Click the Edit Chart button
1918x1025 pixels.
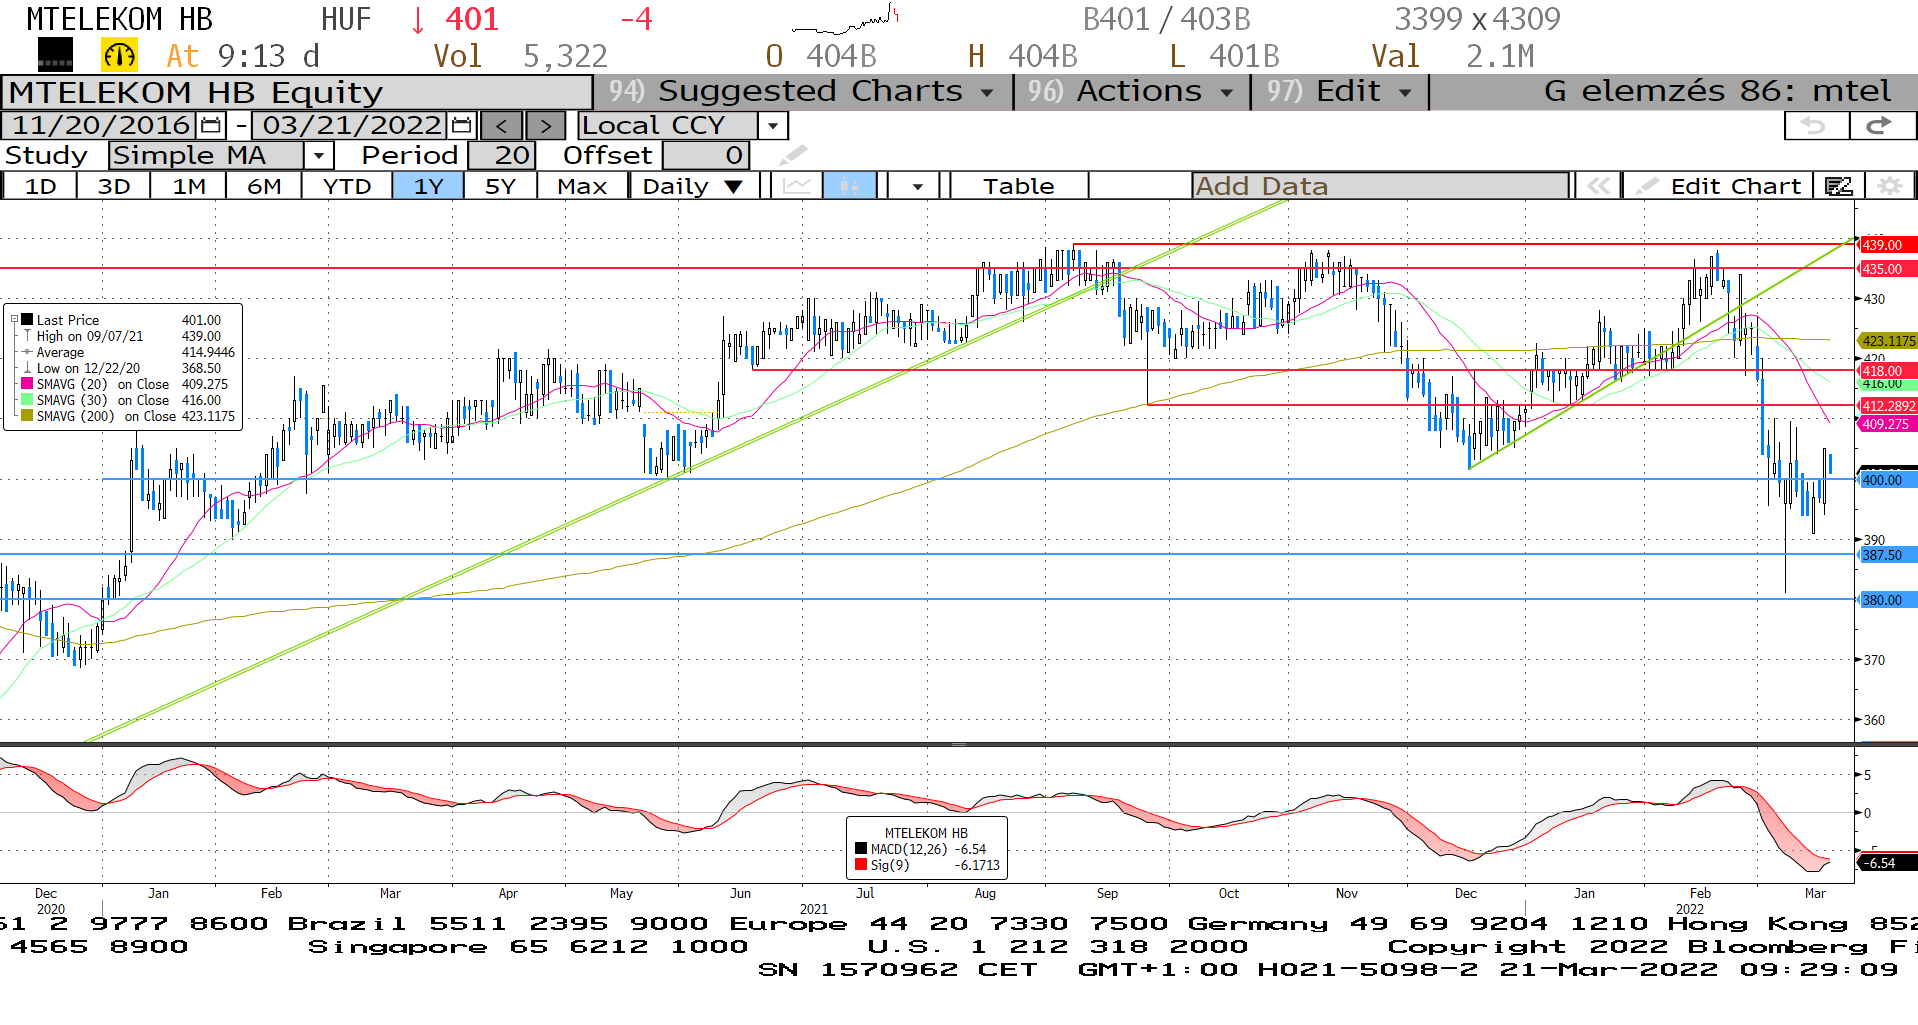coord(1719,186)
